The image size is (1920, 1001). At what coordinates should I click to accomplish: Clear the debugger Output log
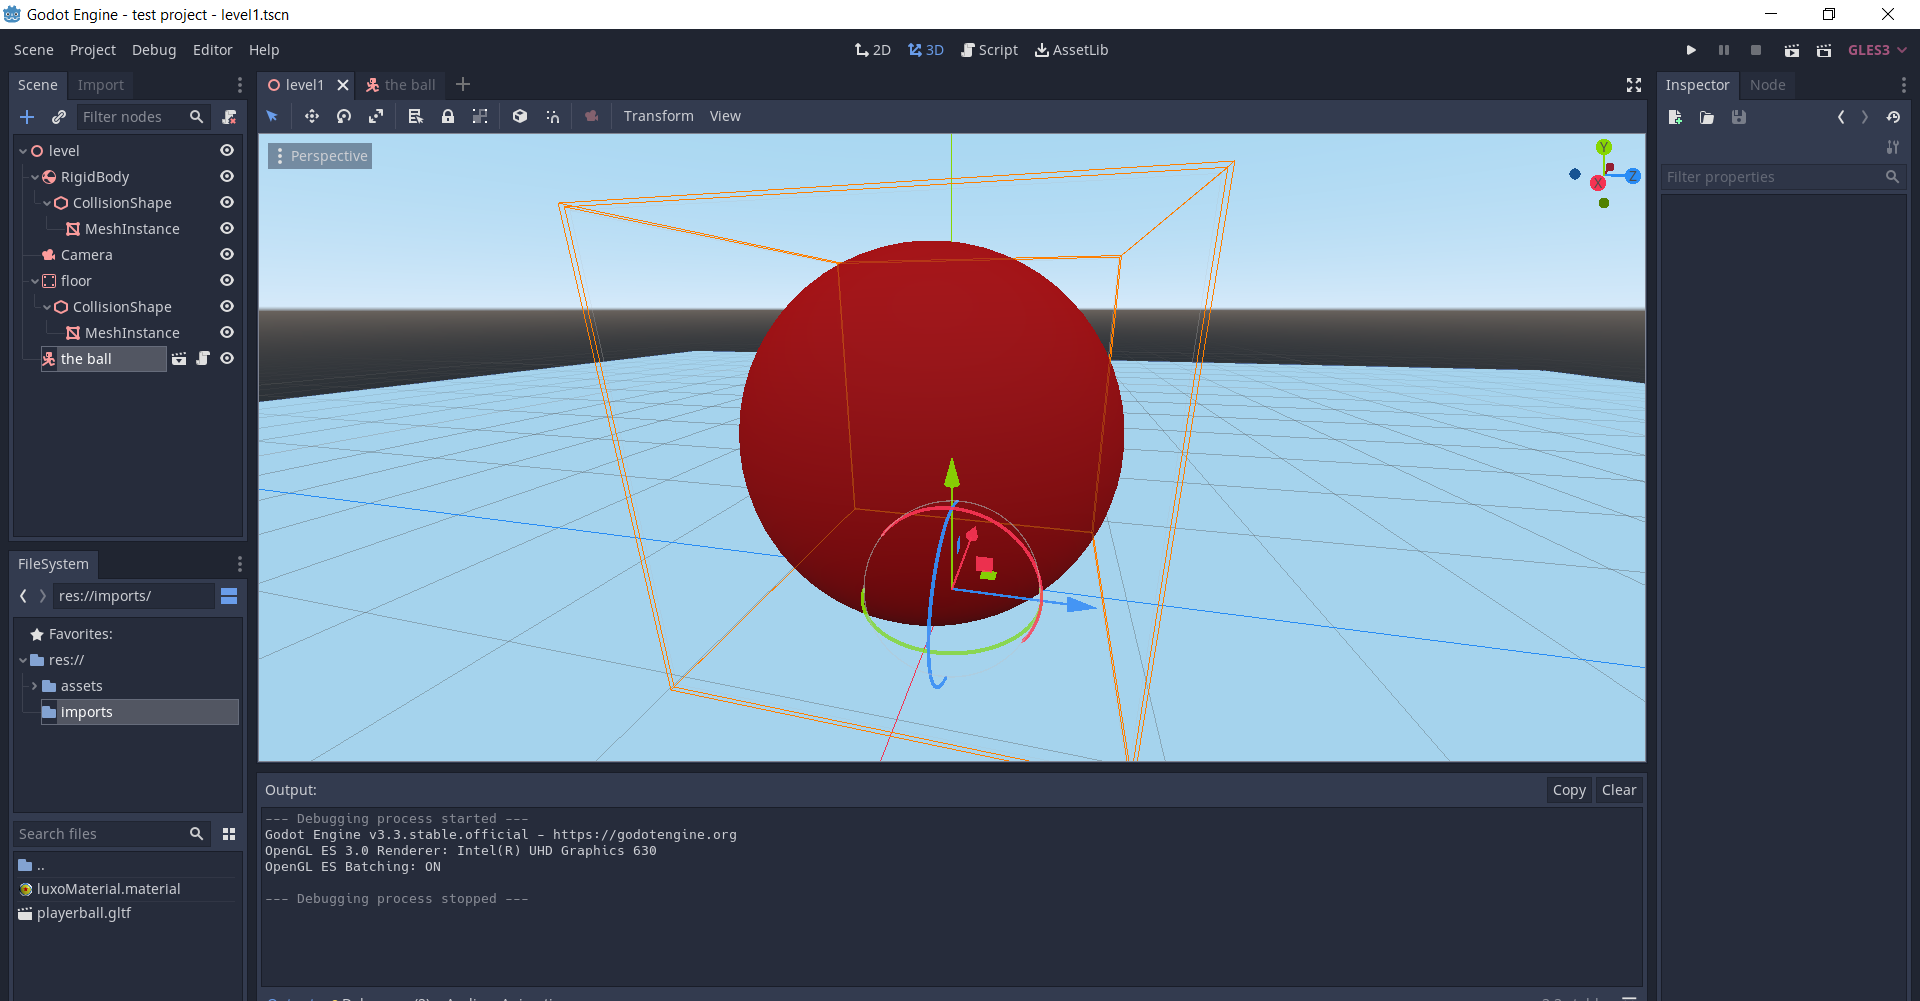(1618, 789)
